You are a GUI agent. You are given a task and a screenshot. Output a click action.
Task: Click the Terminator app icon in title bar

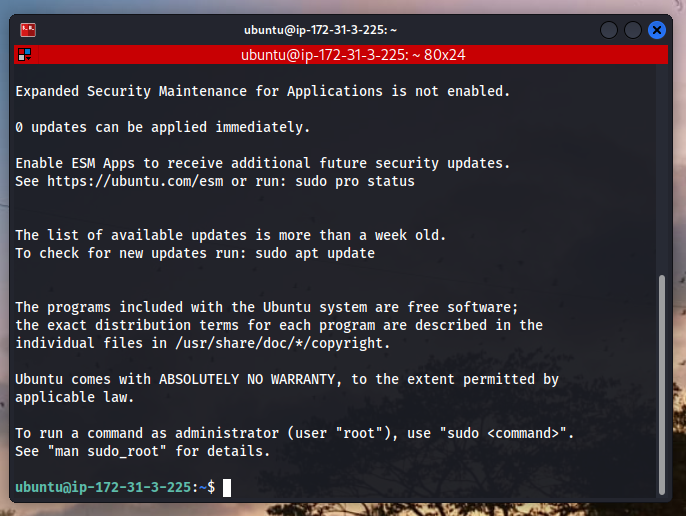click(x=28, y=30)
